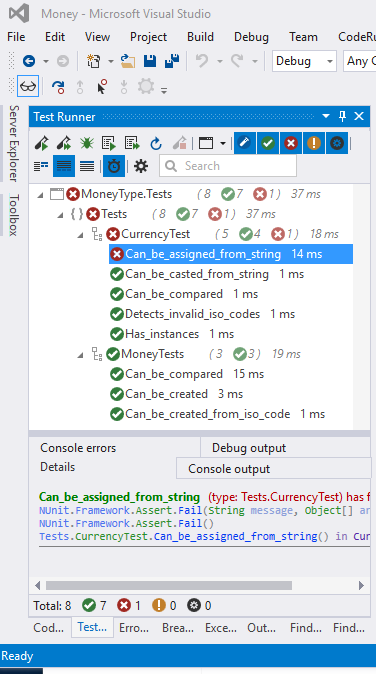Debug tests using the green bug icon
Viewport: 376px width, 674px height.
86,143
